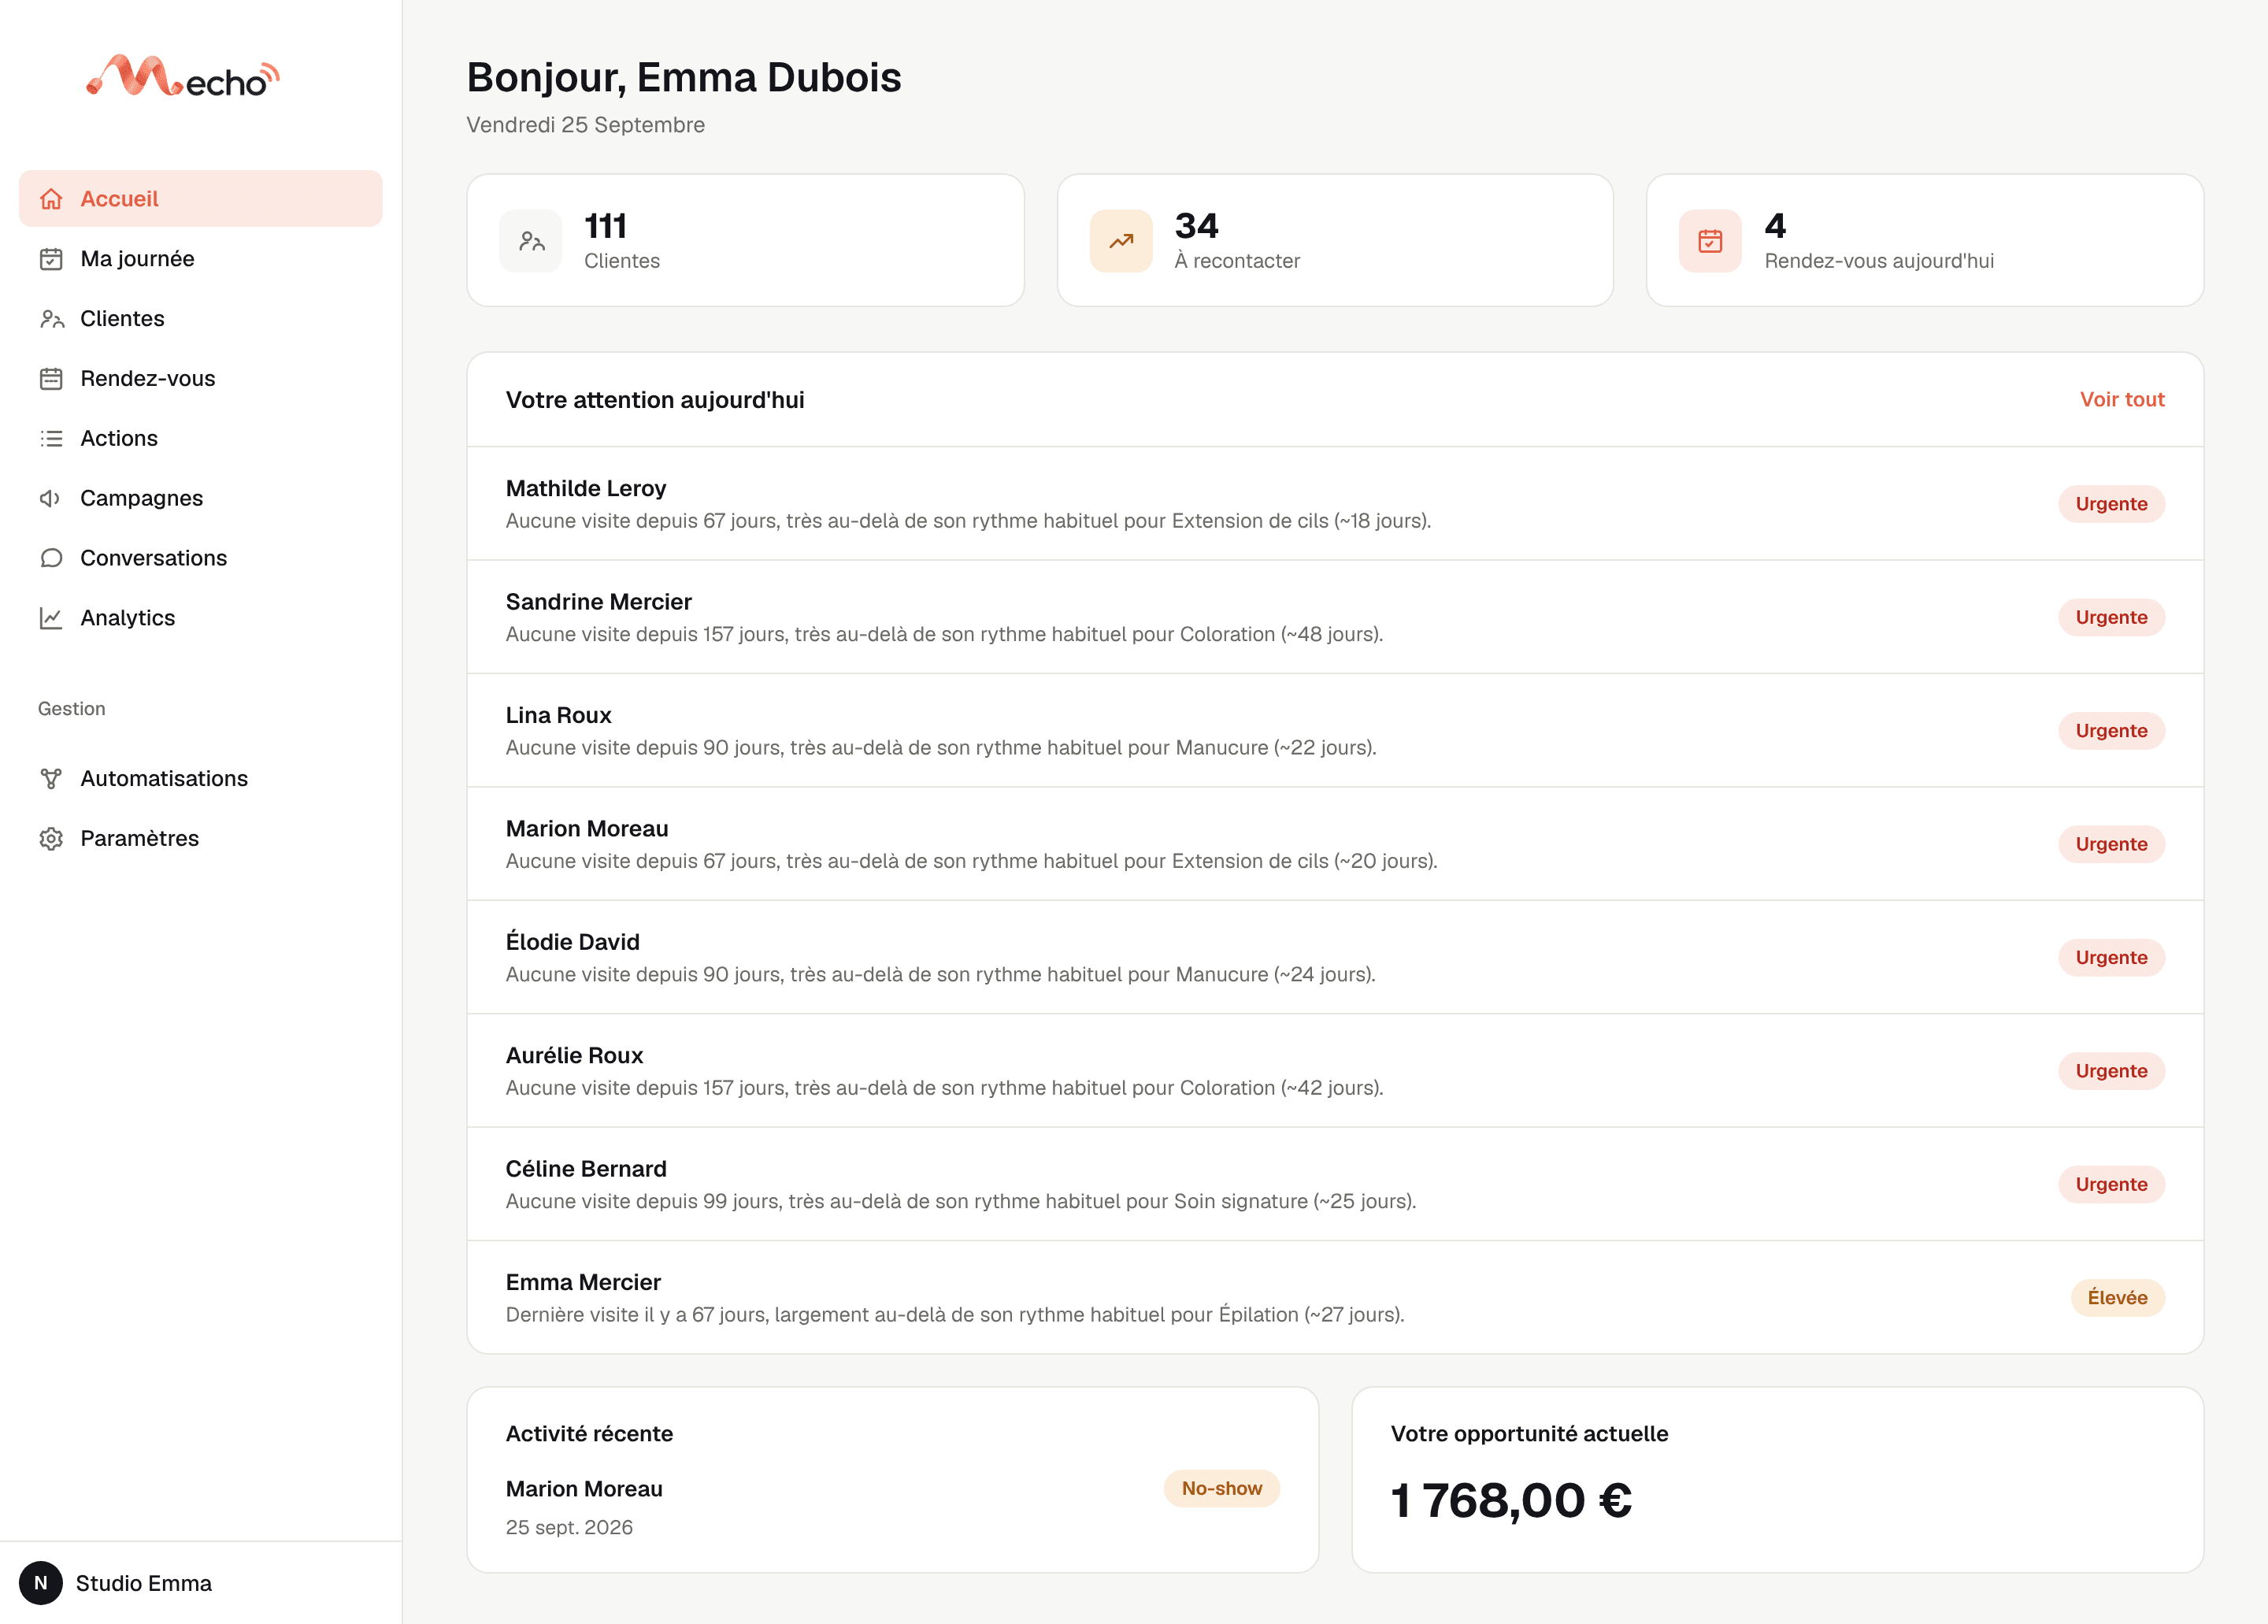Open Conversations from the sidebar
Image resolution: width=2268 pixels, height=1624 pixels.
point(201,558)
